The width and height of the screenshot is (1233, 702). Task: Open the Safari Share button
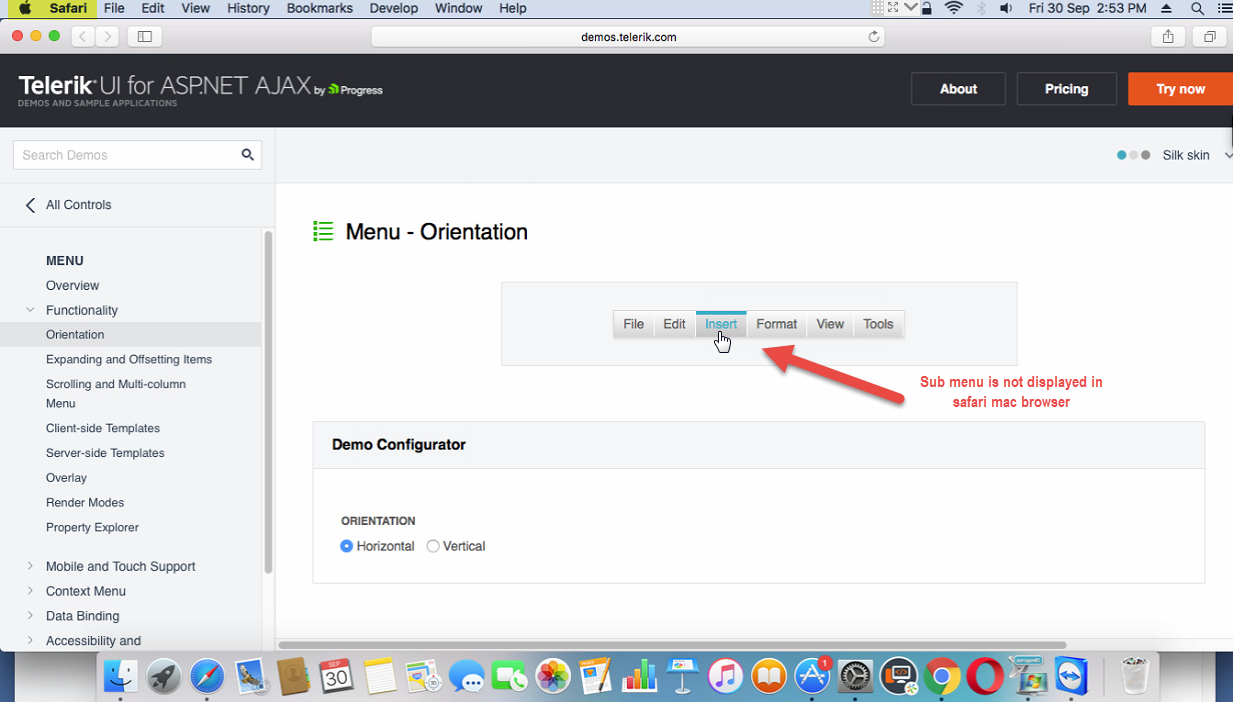pyautogui.click(x=1168, y=36)
